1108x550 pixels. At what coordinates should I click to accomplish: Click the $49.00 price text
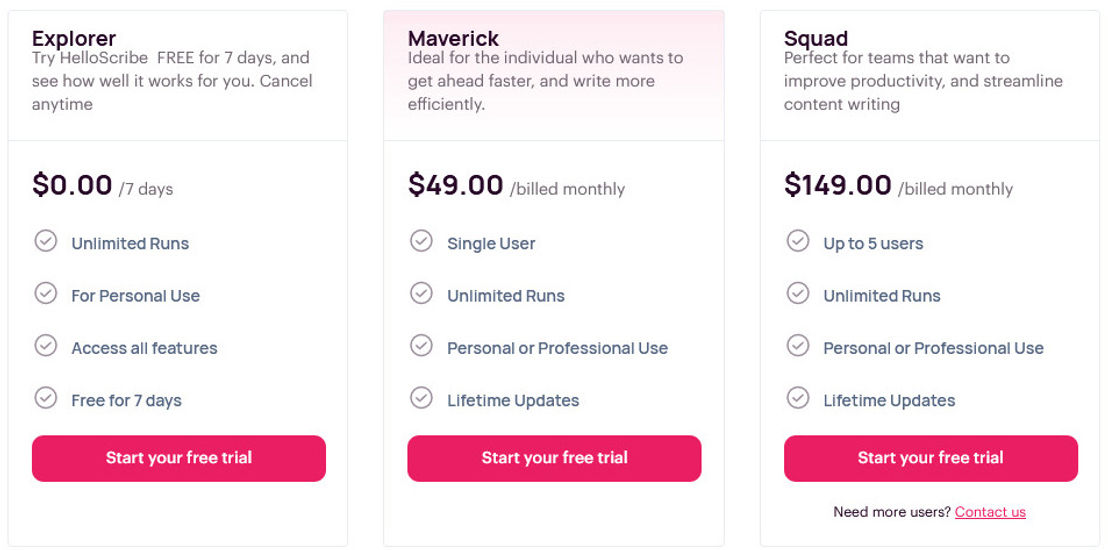pos(456,185)
